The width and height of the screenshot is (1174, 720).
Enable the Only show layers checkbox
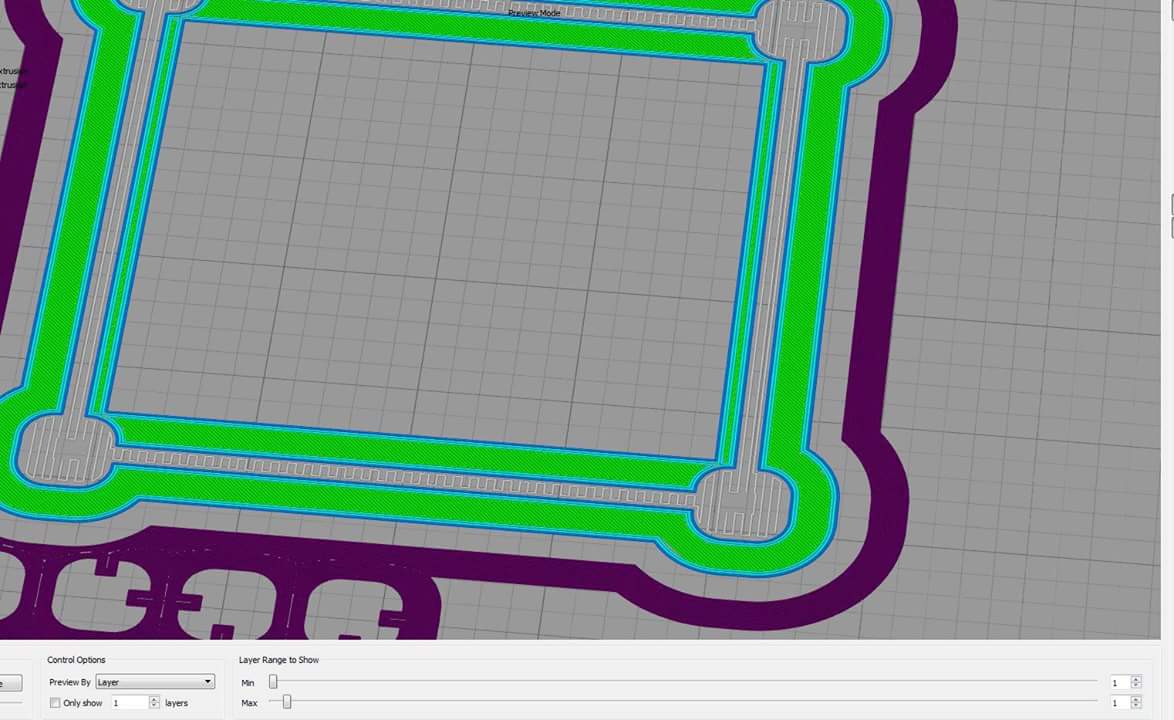click(x=55, y=703)
